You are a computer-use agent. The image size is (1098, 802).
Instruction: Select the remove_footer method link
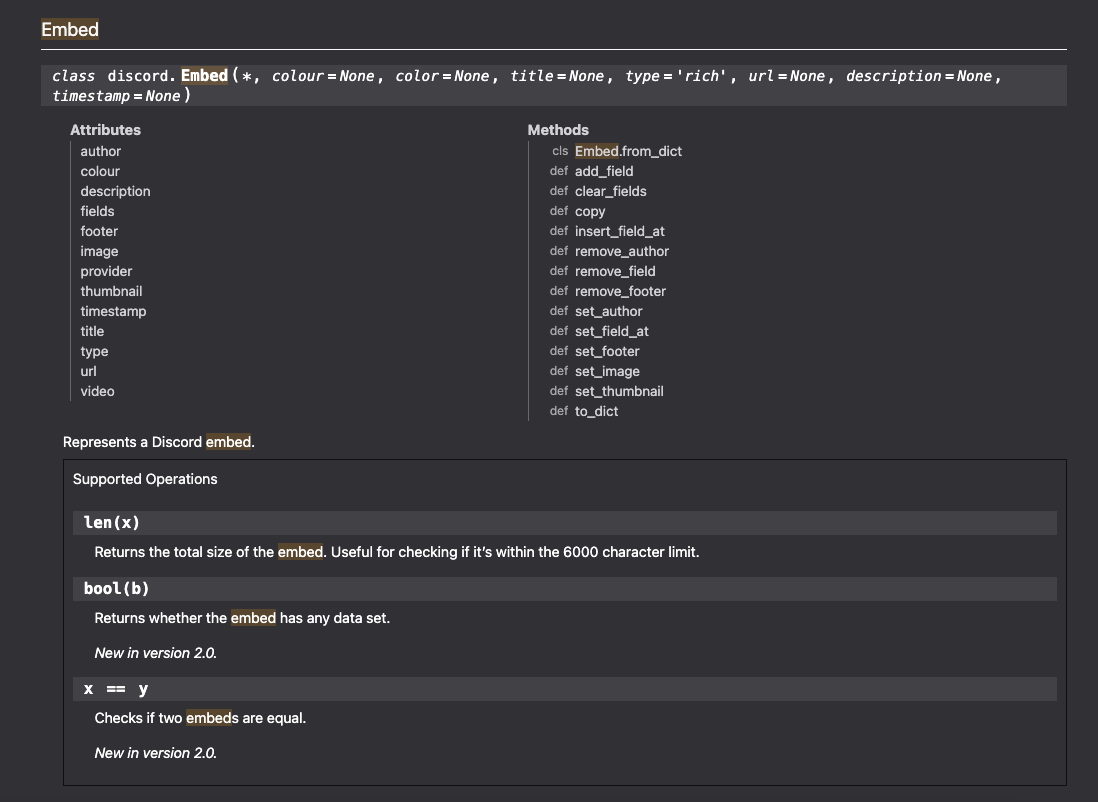(620, 291)
